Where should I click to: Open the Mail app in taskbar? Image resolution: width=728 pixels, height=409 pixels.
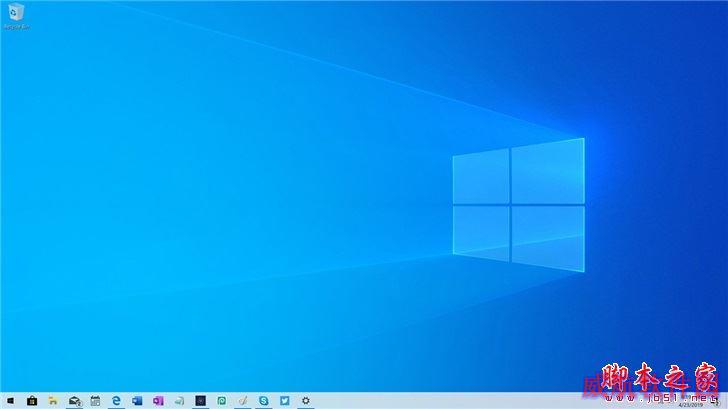(x=75, y=401)
